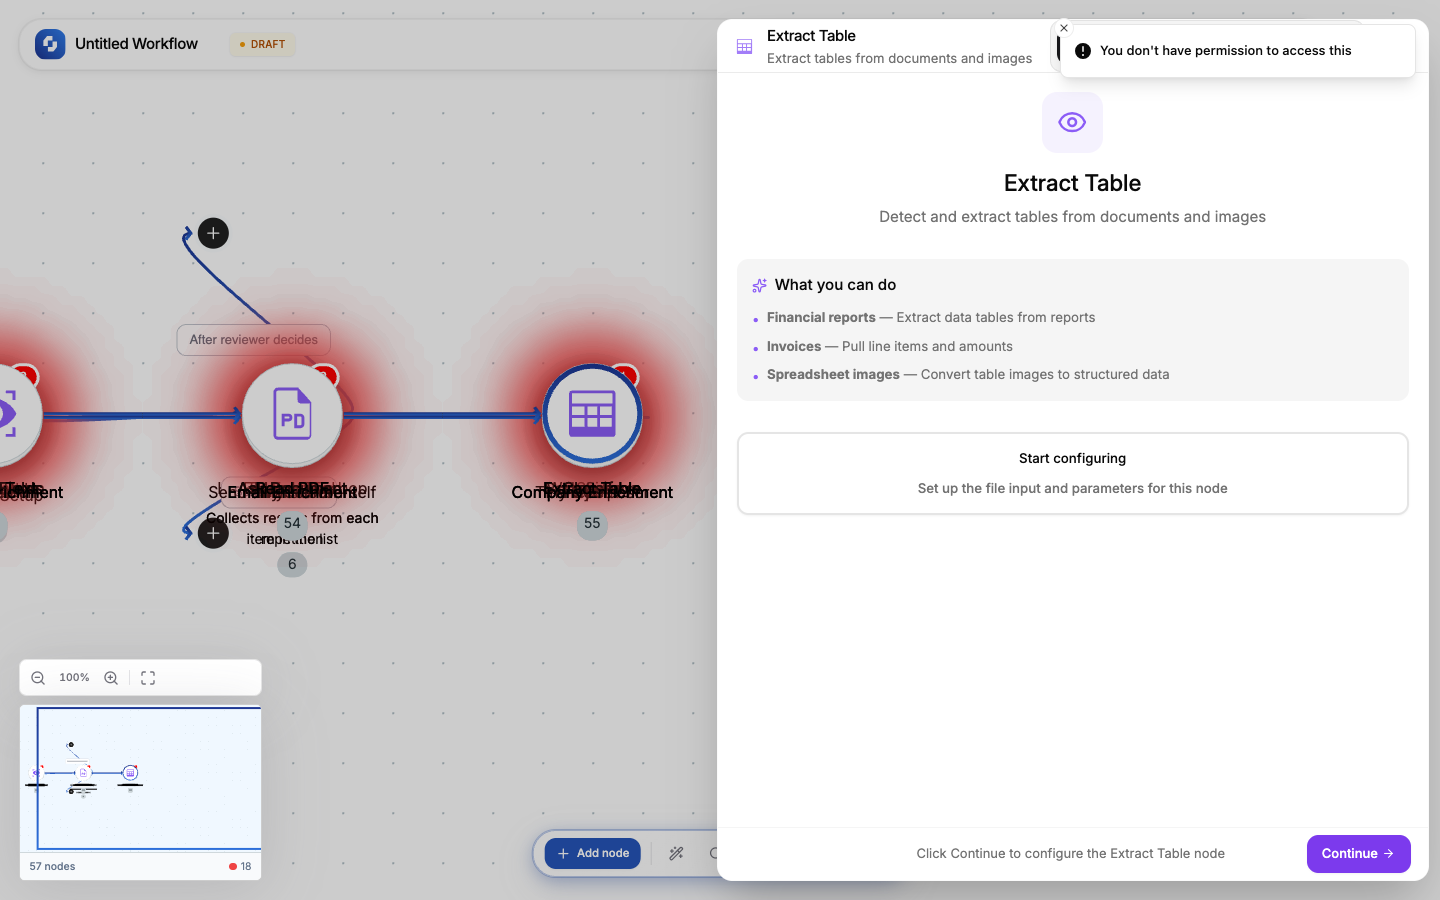
Task: Click the sparkle icon beside What you can do
Action: [x=759, y=285]
